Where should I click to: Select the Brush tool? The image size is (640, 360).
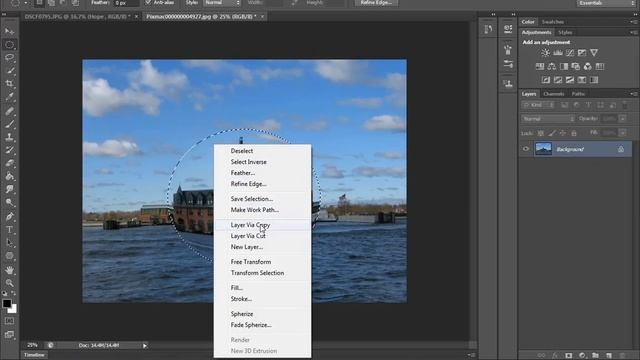(x=9, y=124)
